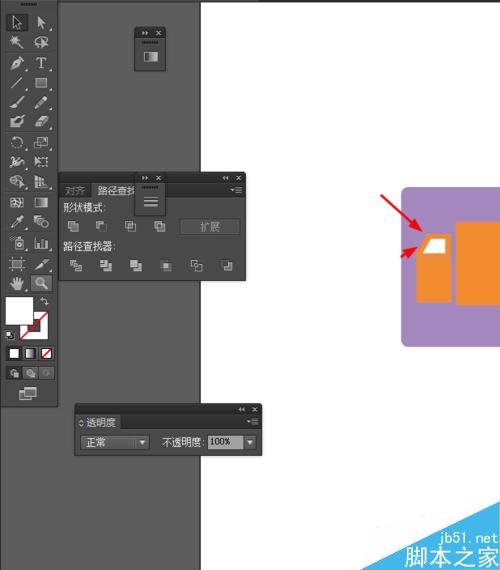This screenshot has height=570, width=500.
Task: Enable Draw Behind mode
Action: click(31, 373)
